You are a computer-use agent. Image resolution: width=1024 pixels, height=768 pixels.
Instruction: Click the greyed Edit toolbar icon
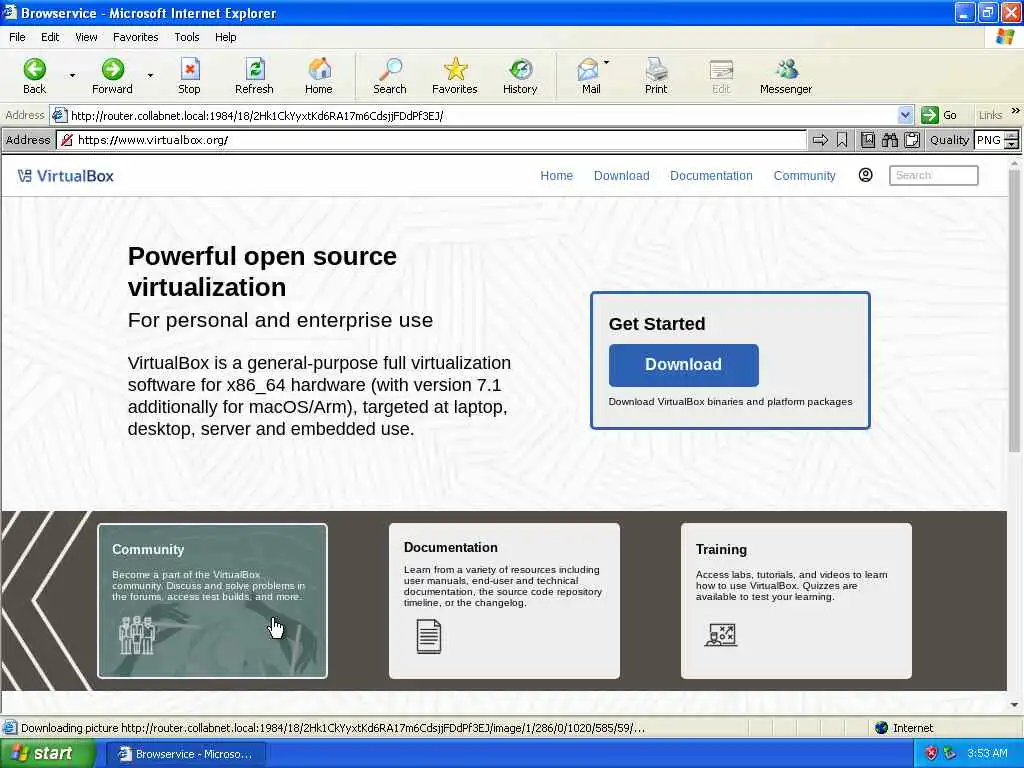click(x=721, y=76)
